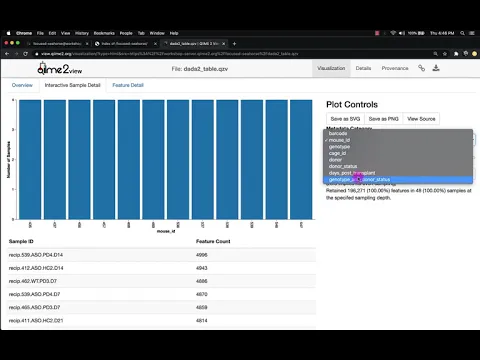This screenshot has width=480, height=360.
Task: Open the Window menu
Action: (x=157, y=33)
